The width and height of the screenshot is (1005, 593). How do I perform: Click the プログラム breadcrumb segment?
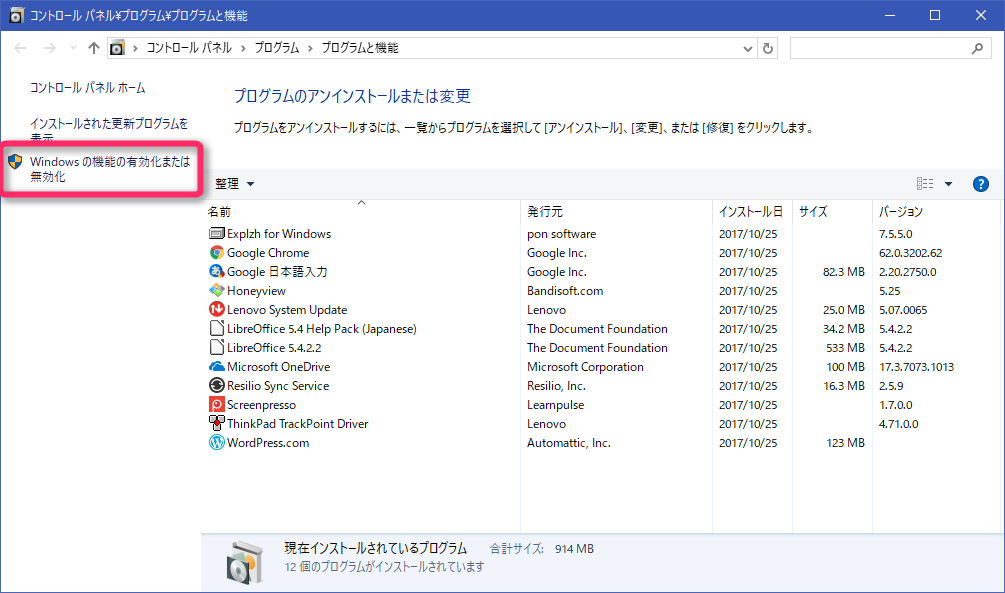tap(277, 48)
